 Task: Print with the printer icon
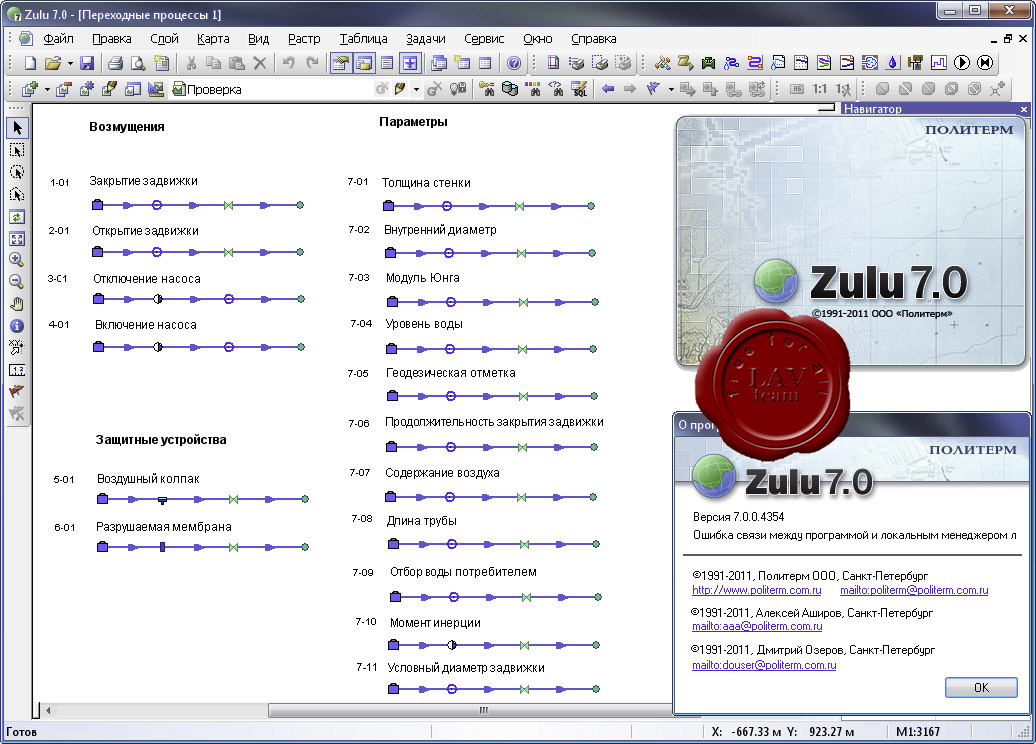point(115,63)
